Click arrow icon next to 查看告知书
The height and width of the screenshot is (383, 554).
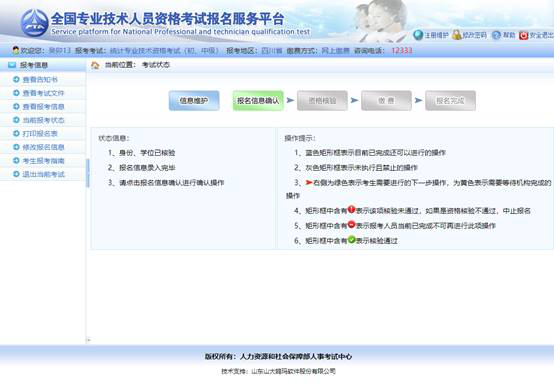coord(16,79)
